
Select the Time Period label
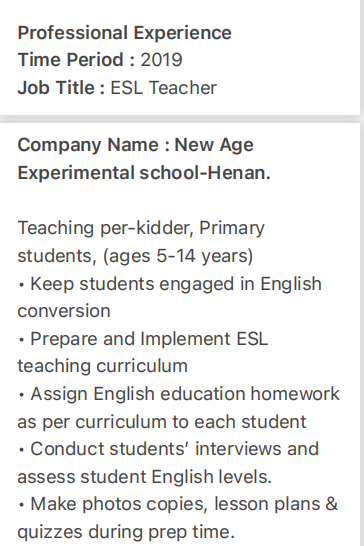coord(76,60)
